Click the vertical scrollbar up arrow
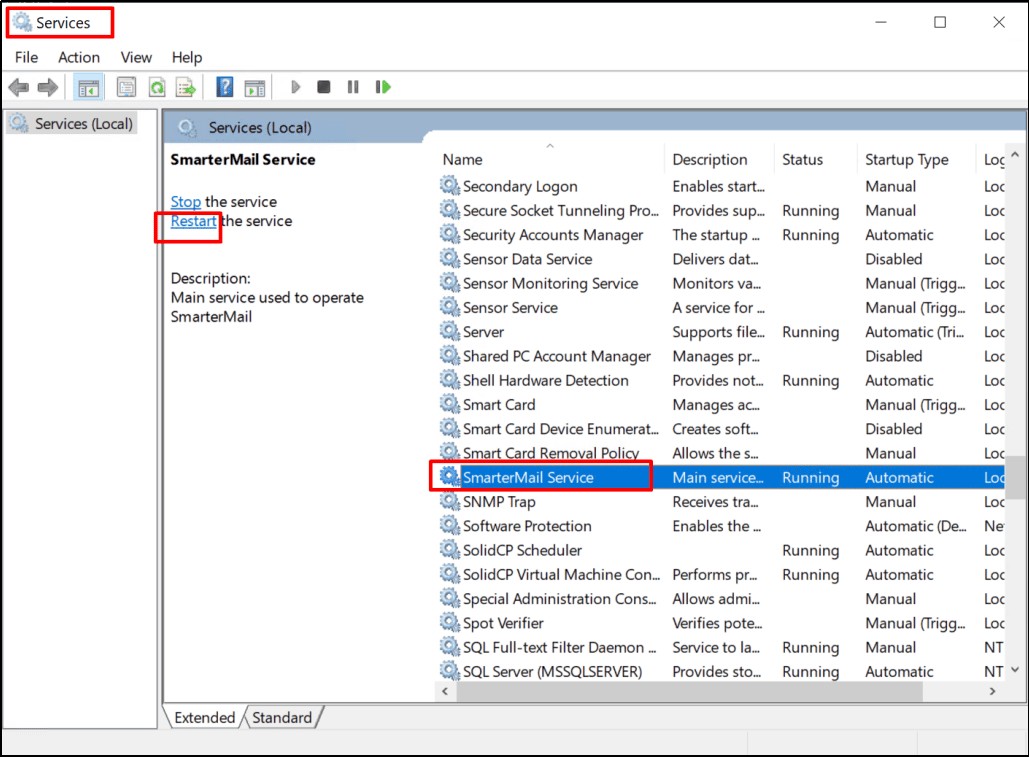Viewport: 1029px width, 757px height. click(1015, 155)
